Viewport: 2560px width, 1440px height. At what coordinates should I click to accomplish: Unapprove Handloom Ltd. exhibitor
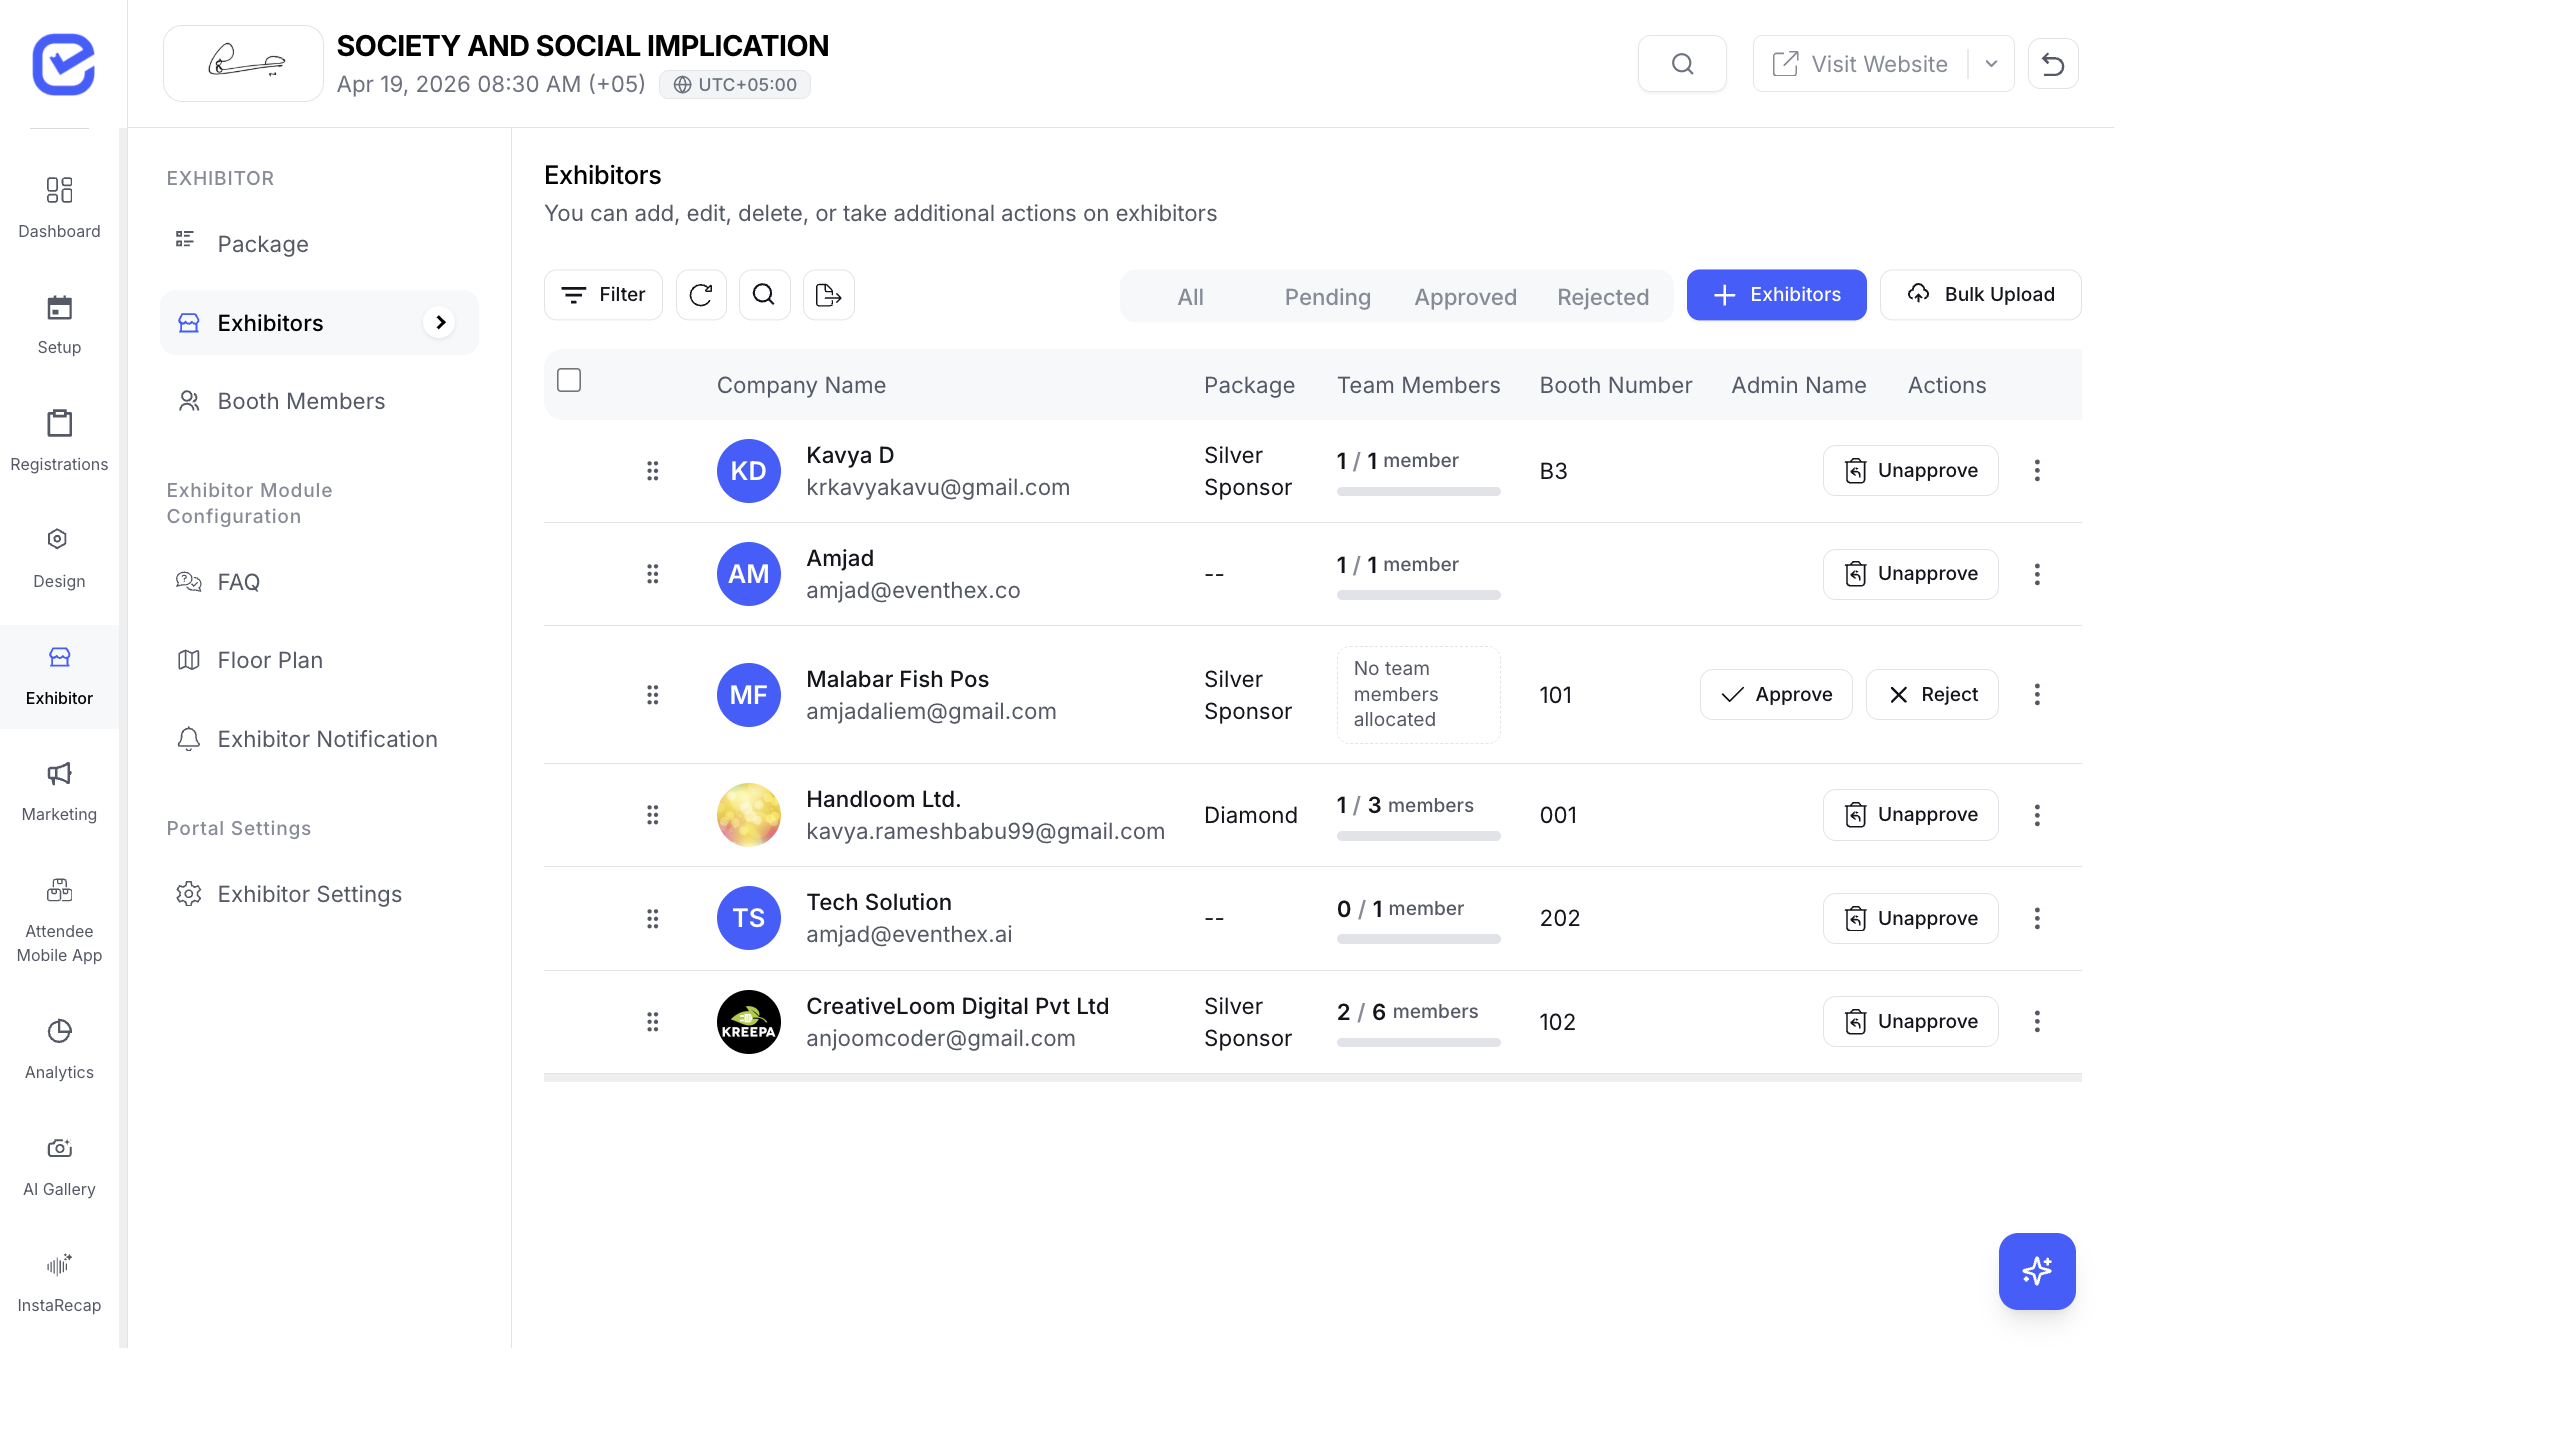click(x=1910, y=815)
